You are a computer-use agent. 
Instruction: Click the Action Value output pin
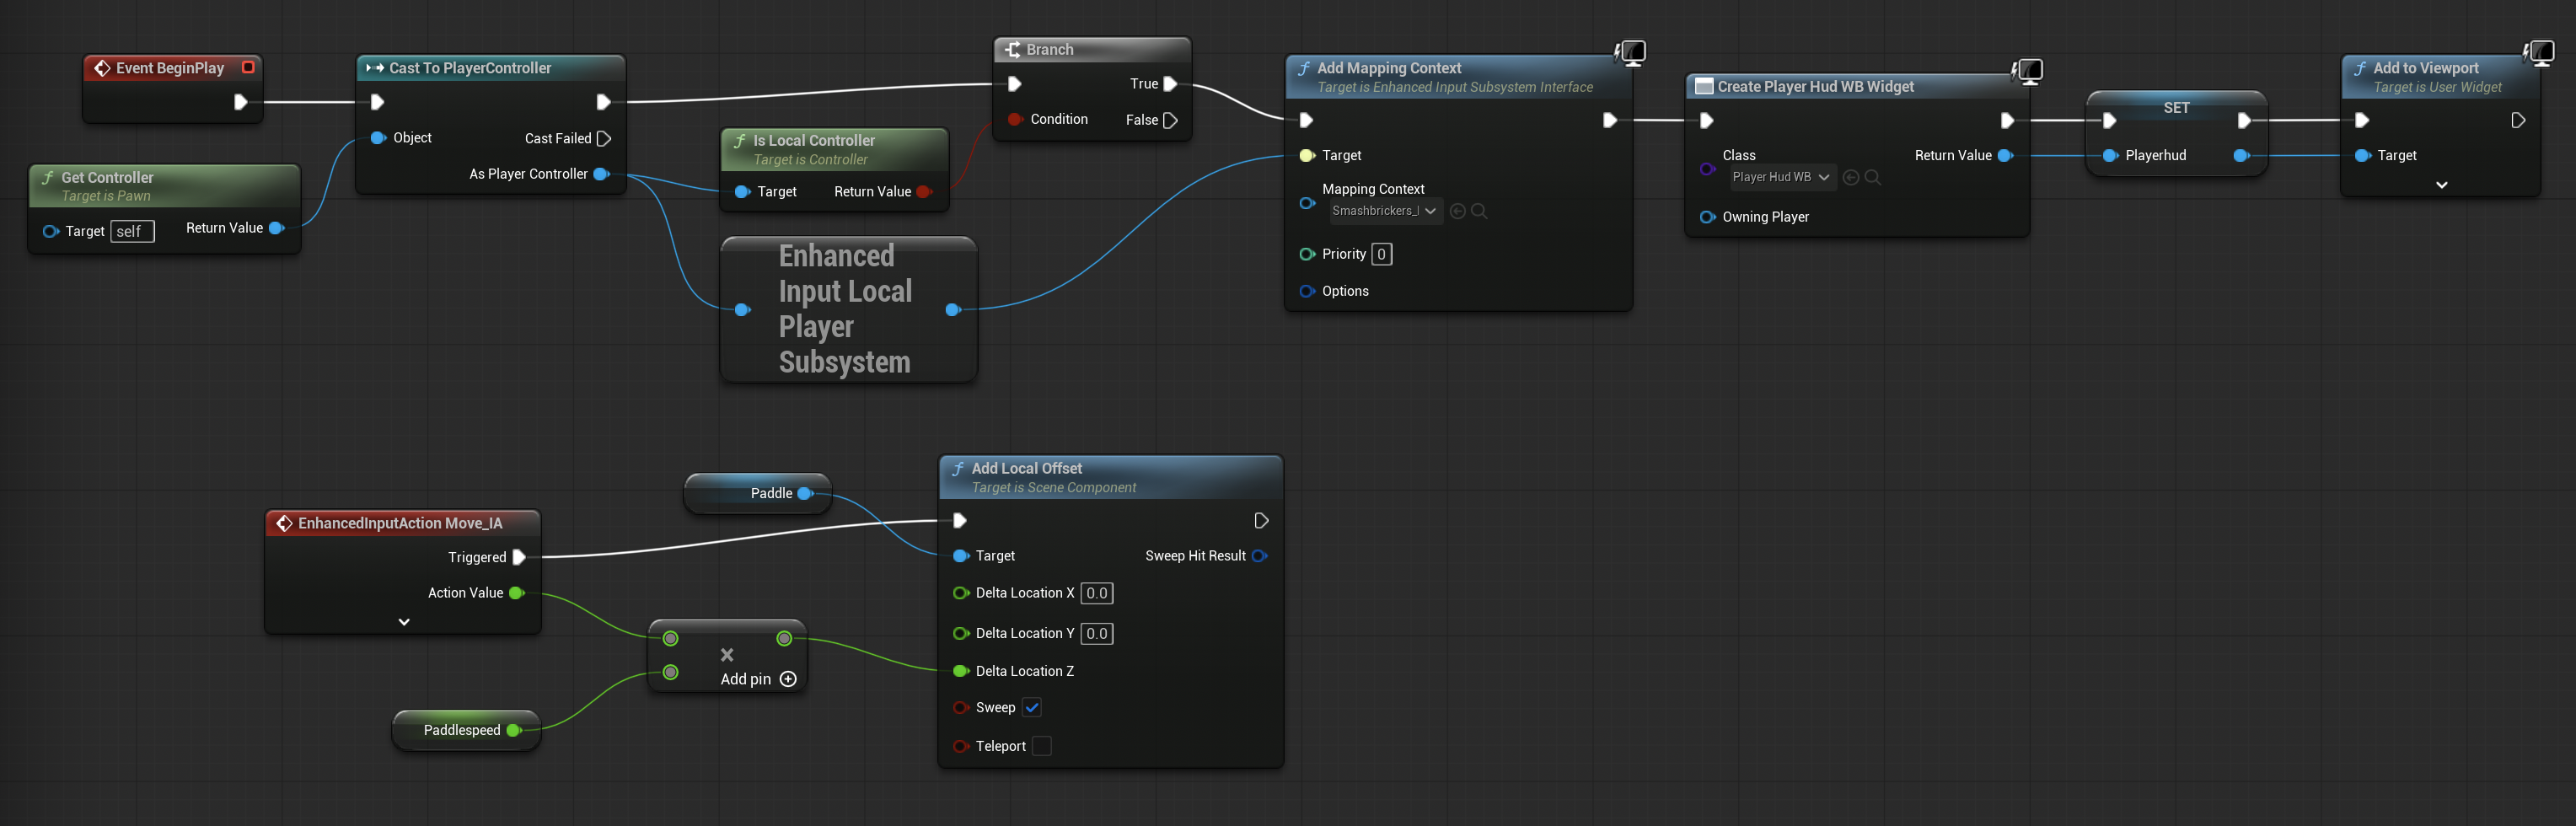tap(516, 593)
